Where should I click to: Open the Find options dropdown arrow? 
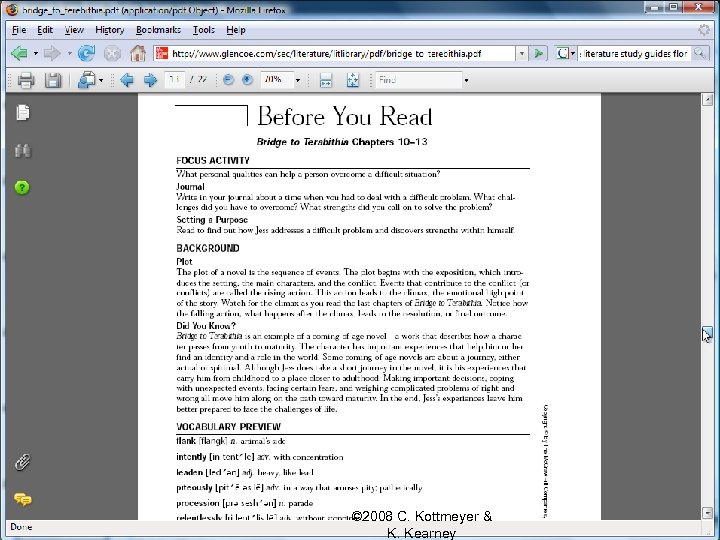pyautogui.click(x=466, y=80)
